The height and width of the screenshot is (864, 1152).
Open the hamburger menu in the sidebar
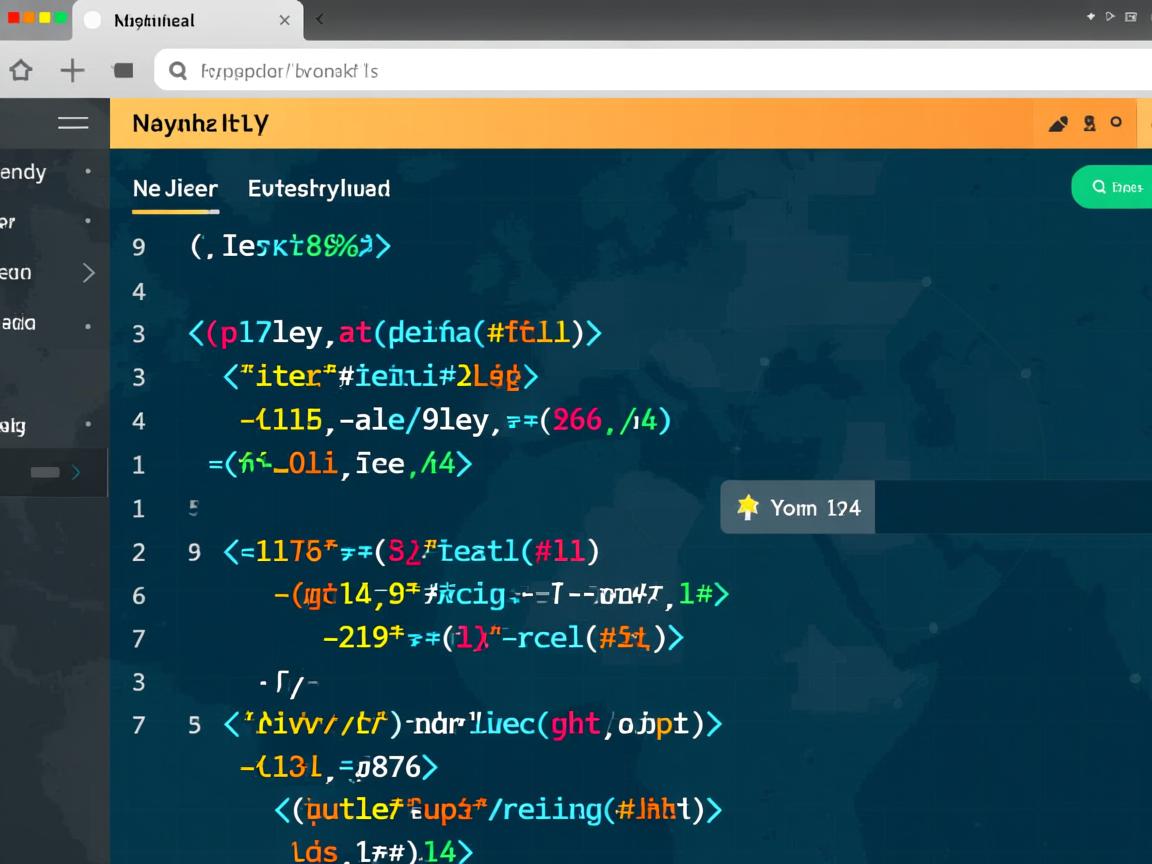[73, 123]
